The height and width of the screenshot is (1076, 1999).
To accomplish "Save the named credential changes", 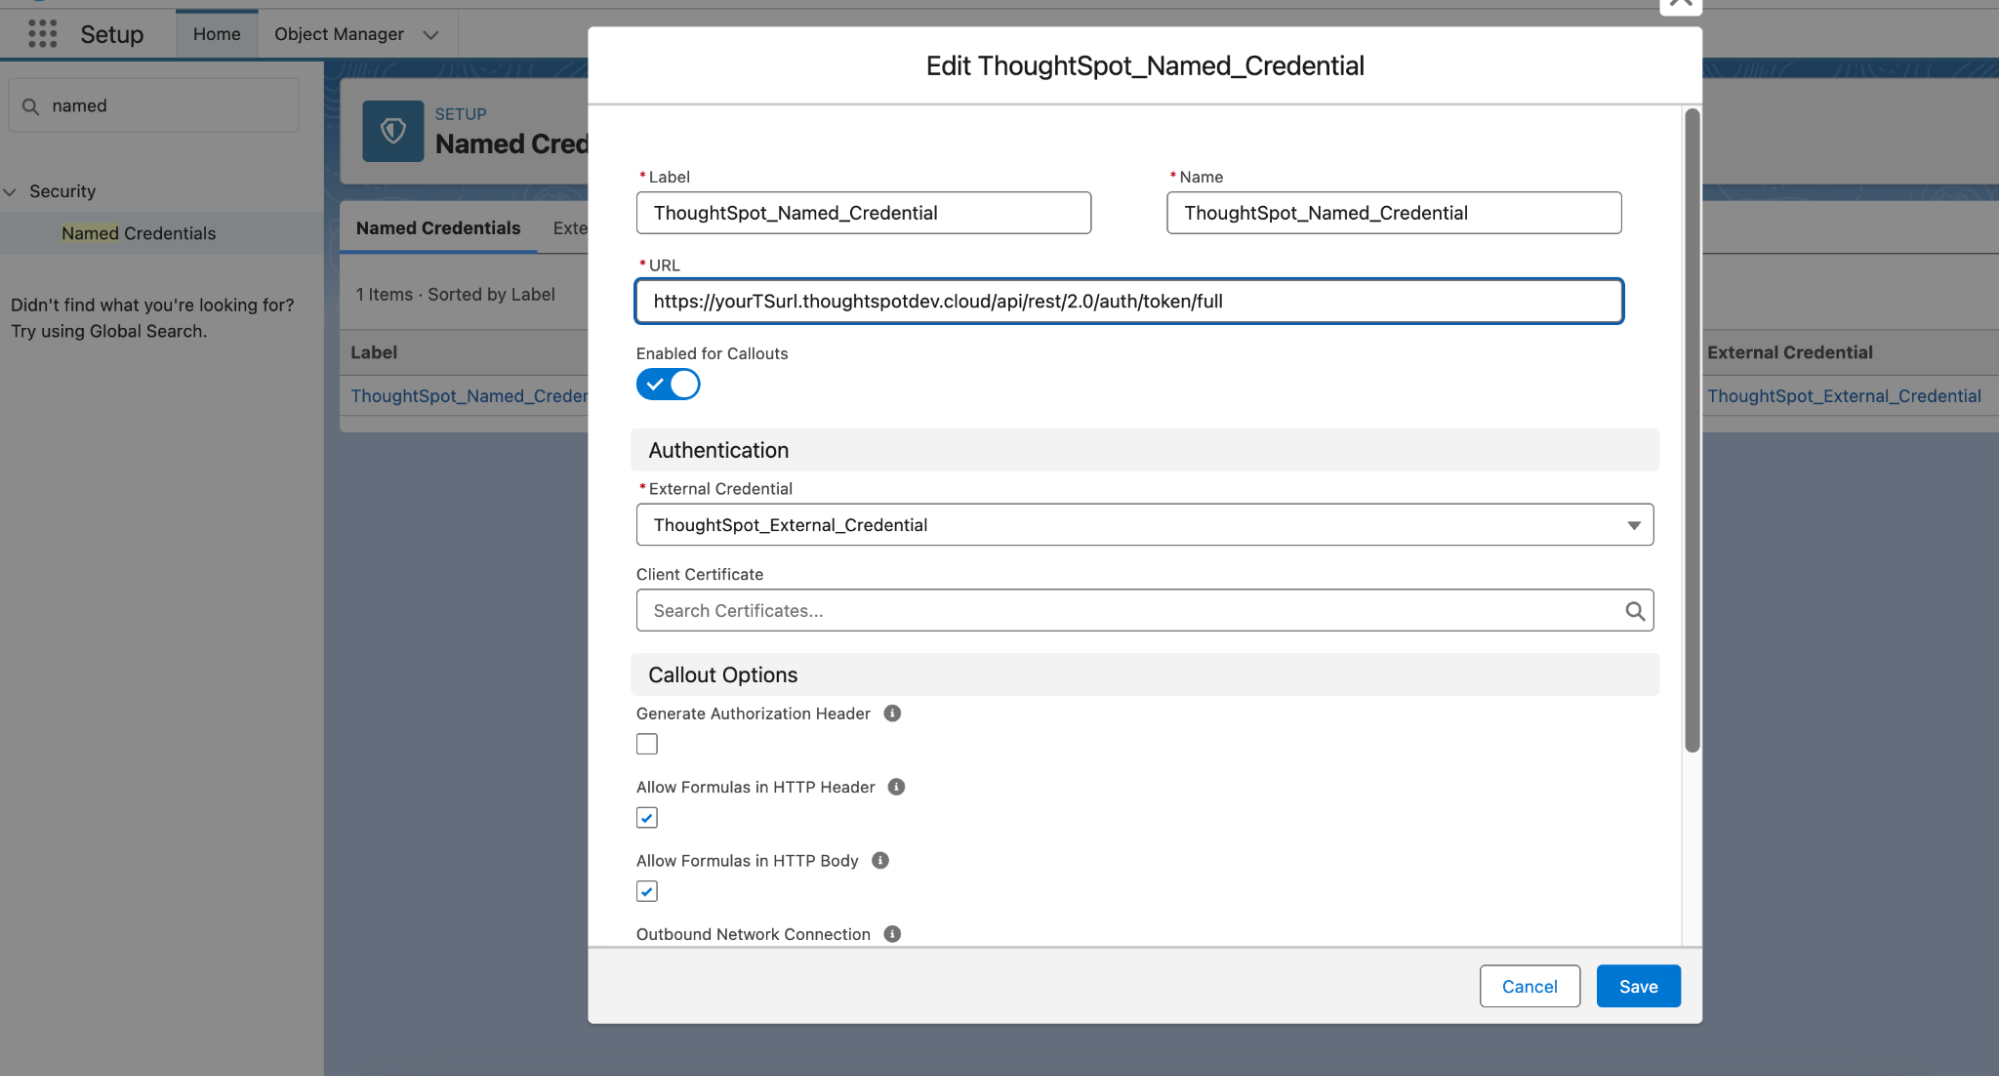I will 1637,985.
